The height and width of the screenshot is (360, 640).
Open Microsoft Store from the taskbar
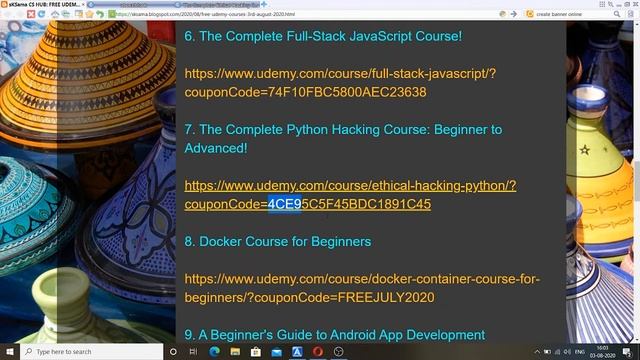coord(256,351)
